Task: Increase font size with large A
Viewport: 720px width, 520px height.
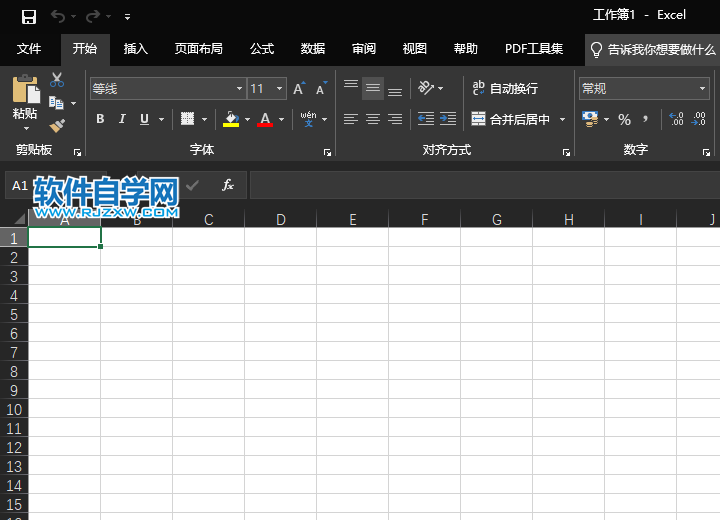Action: [299, 88]
